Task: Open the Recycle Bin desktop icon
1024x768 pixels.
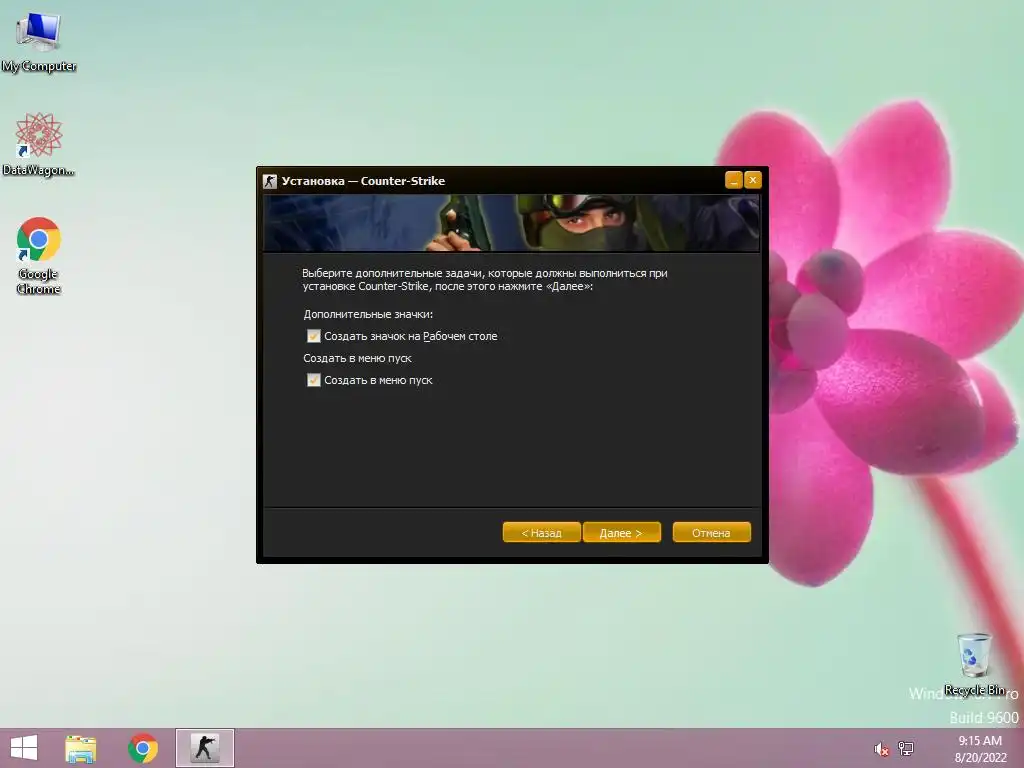Action: (x=974, y=664)
